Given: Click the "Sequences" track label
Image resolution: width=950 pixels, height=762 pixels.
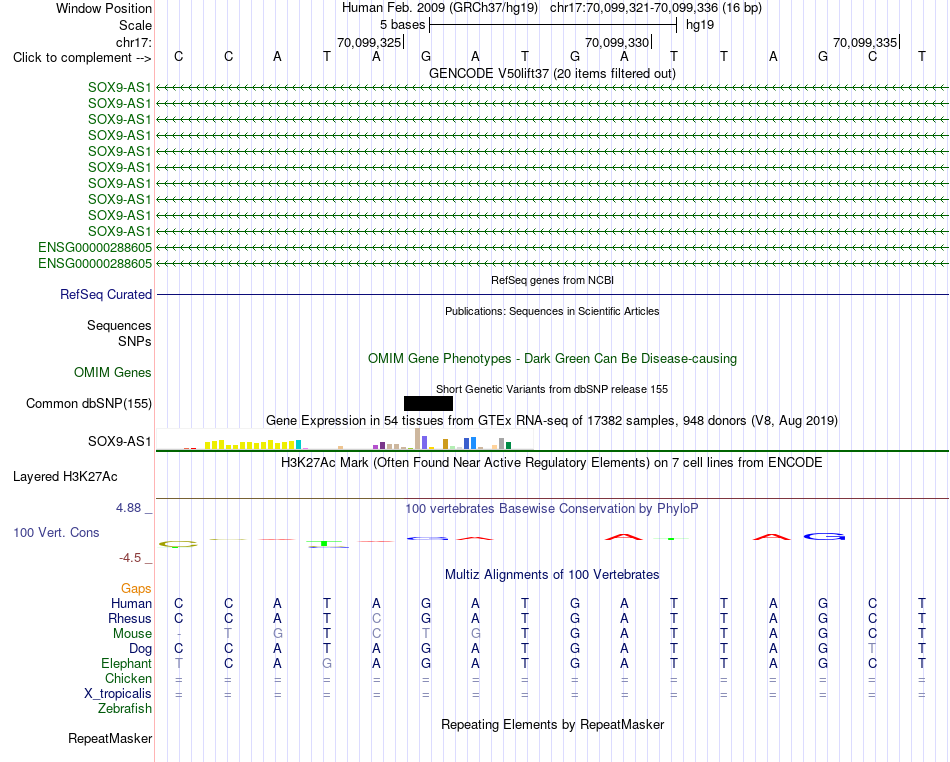Looking at the screenshot, I should tap(119, 325).
